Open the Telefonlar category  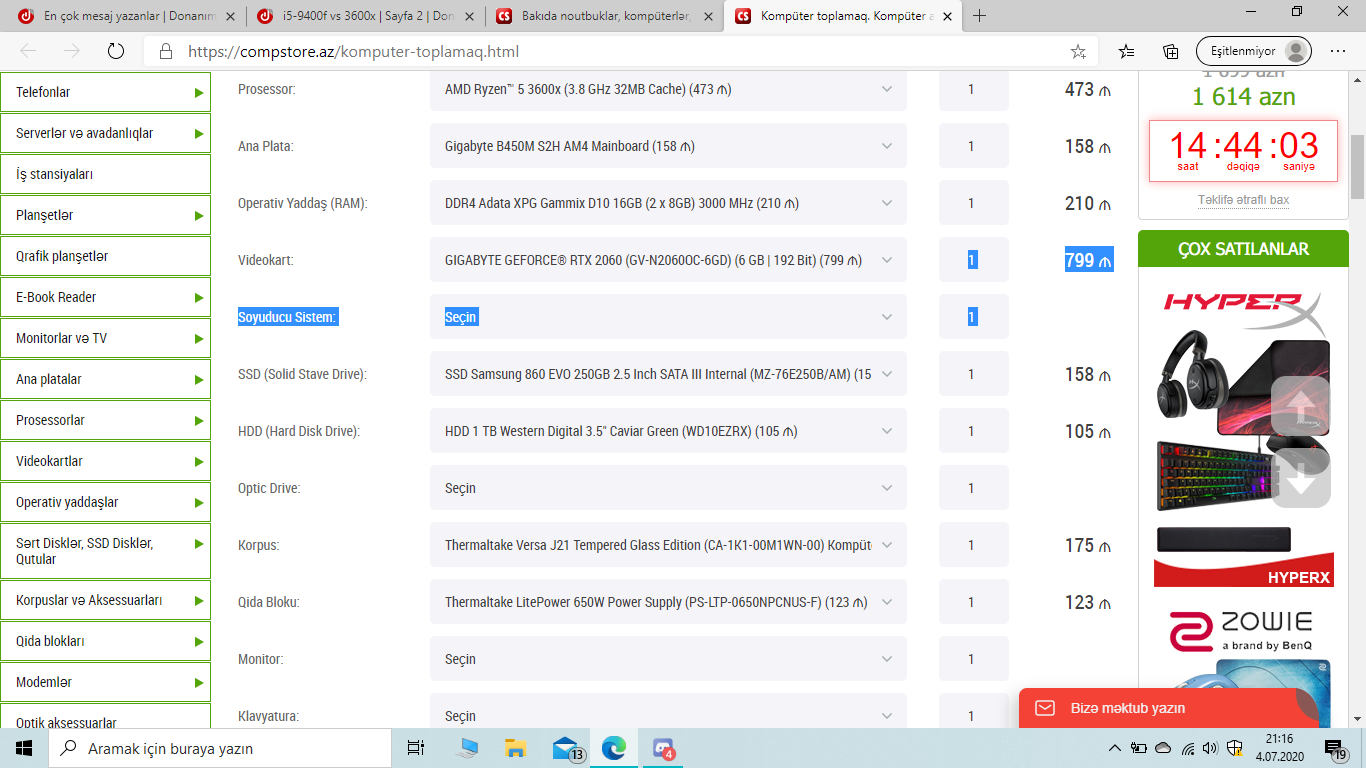[x=105, y=92]
